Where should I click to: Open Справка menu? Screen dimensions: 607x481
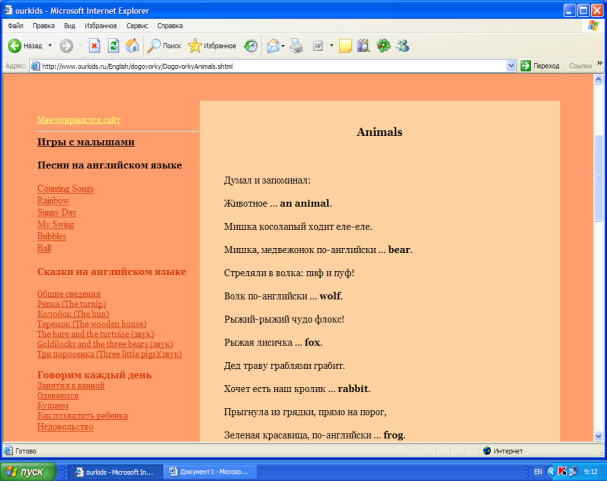coord(170,26)
